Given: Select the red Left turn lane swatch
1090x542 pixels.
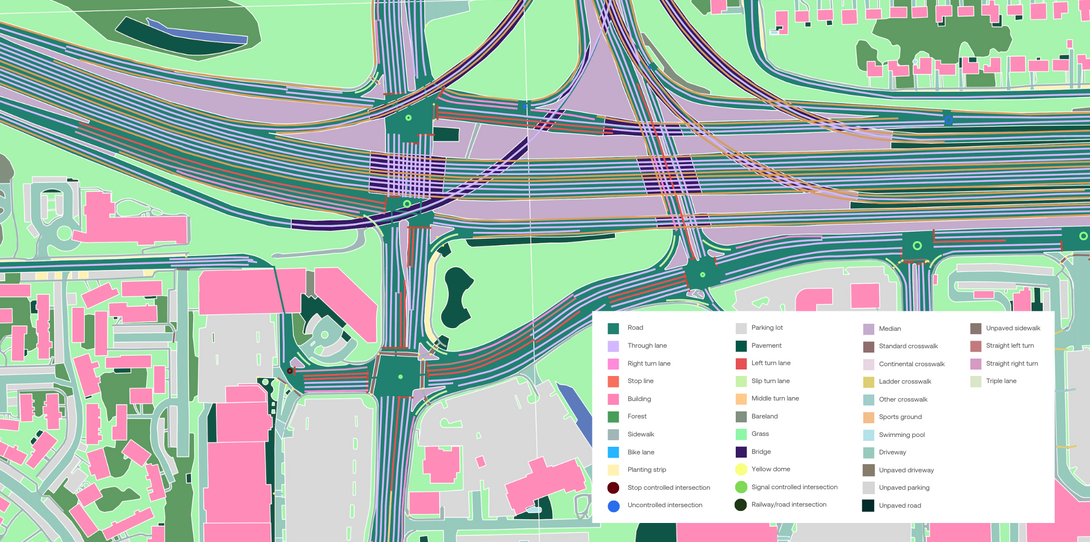Looking at the screenshot, I should (741, 363).
